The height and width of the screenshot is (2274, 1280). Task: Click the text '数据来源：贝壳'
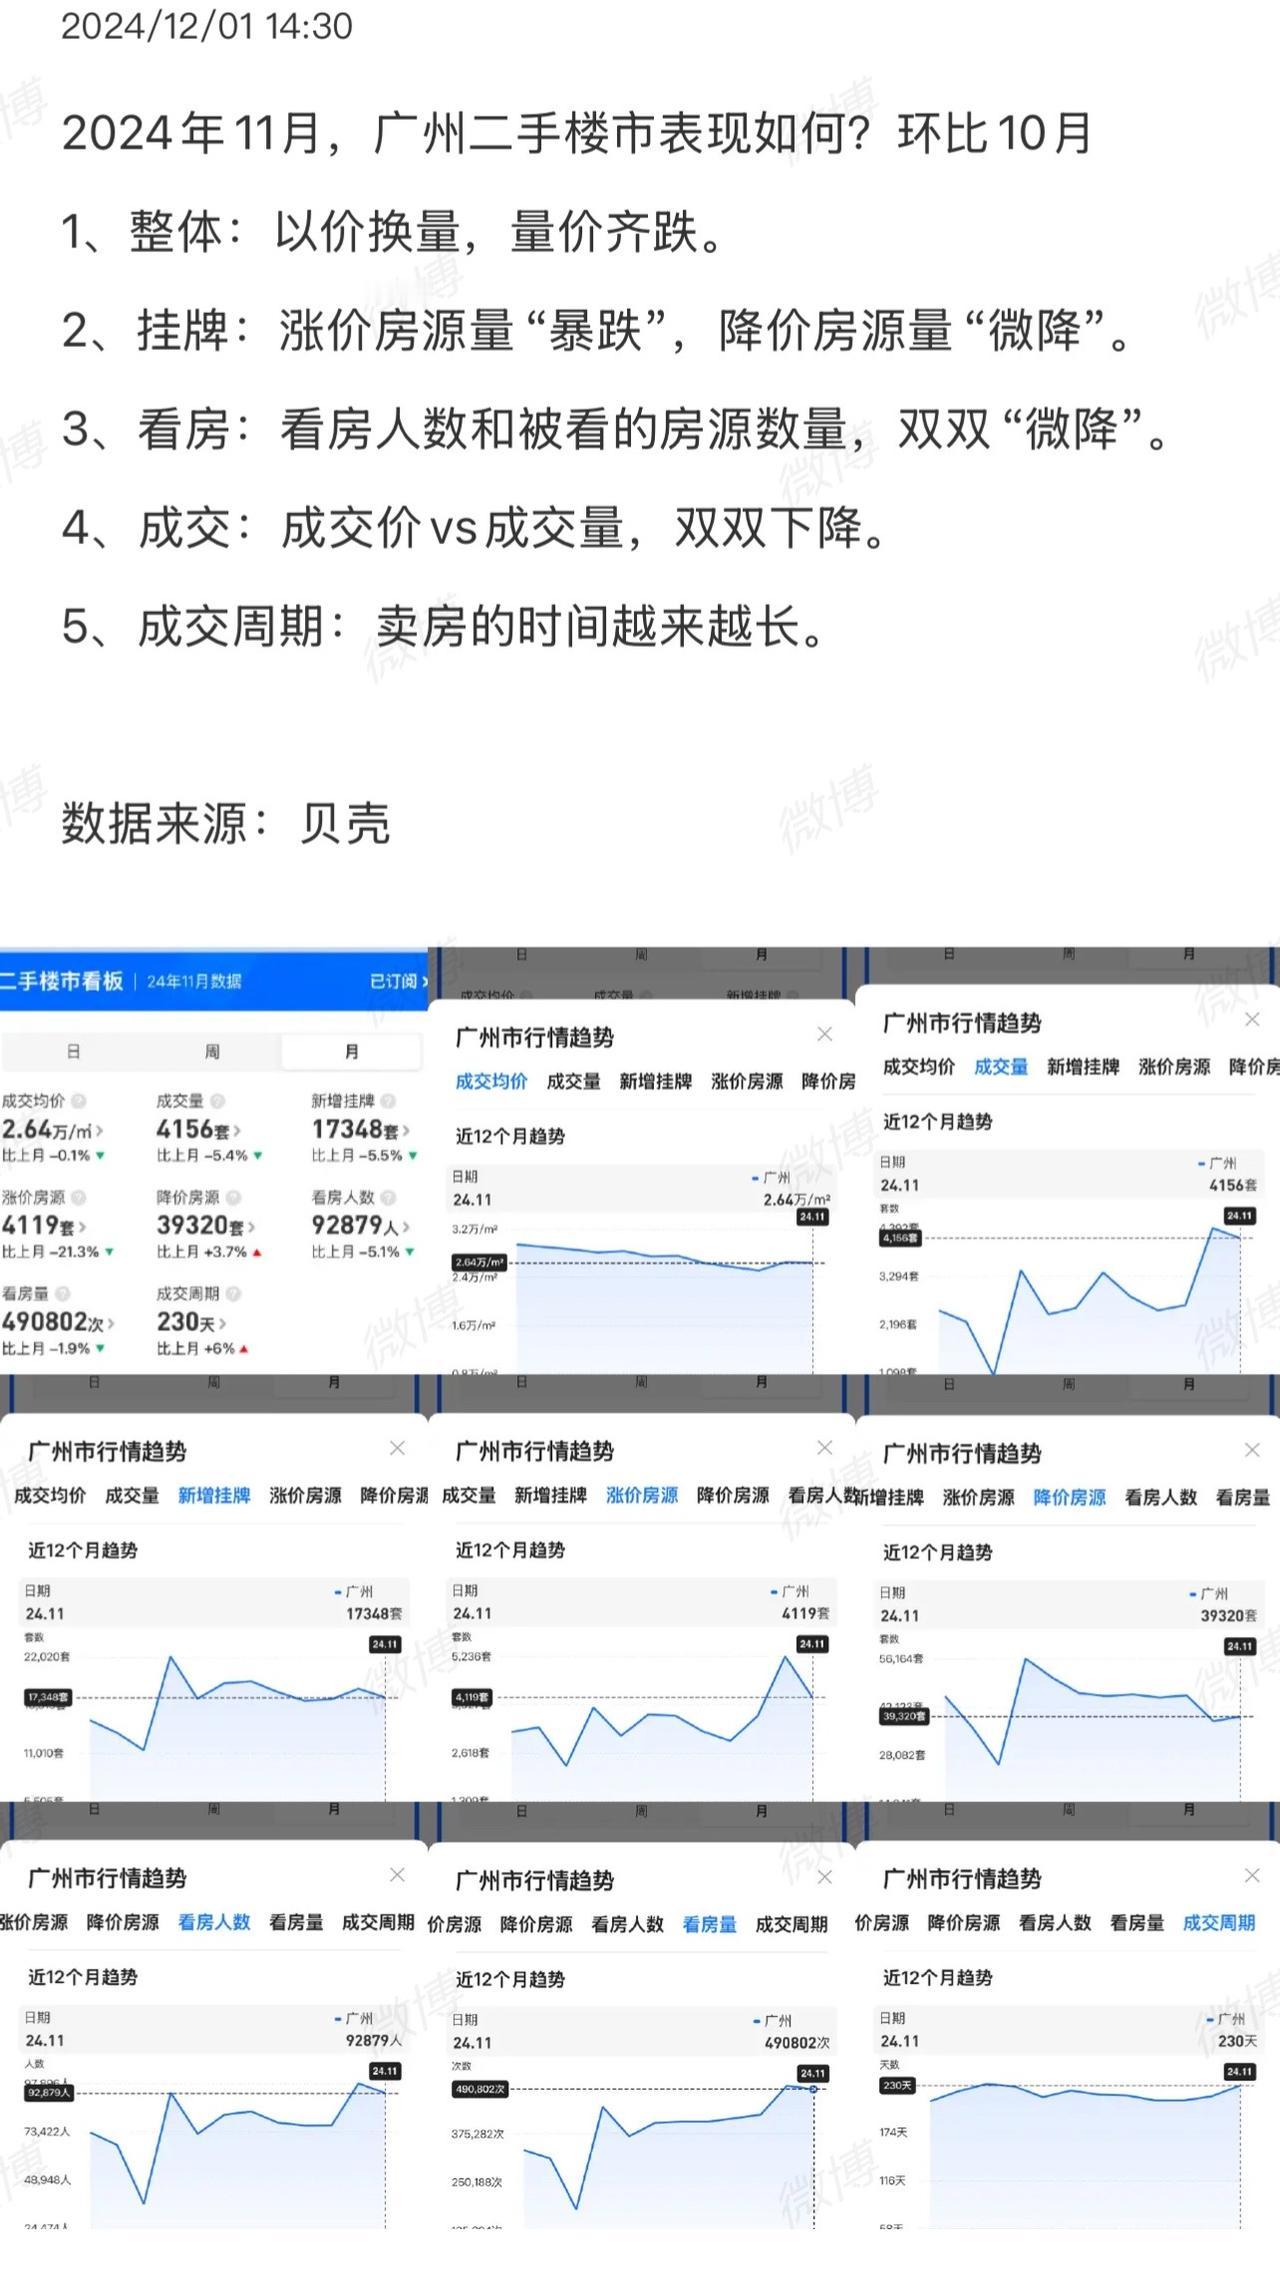pos(226,823)
